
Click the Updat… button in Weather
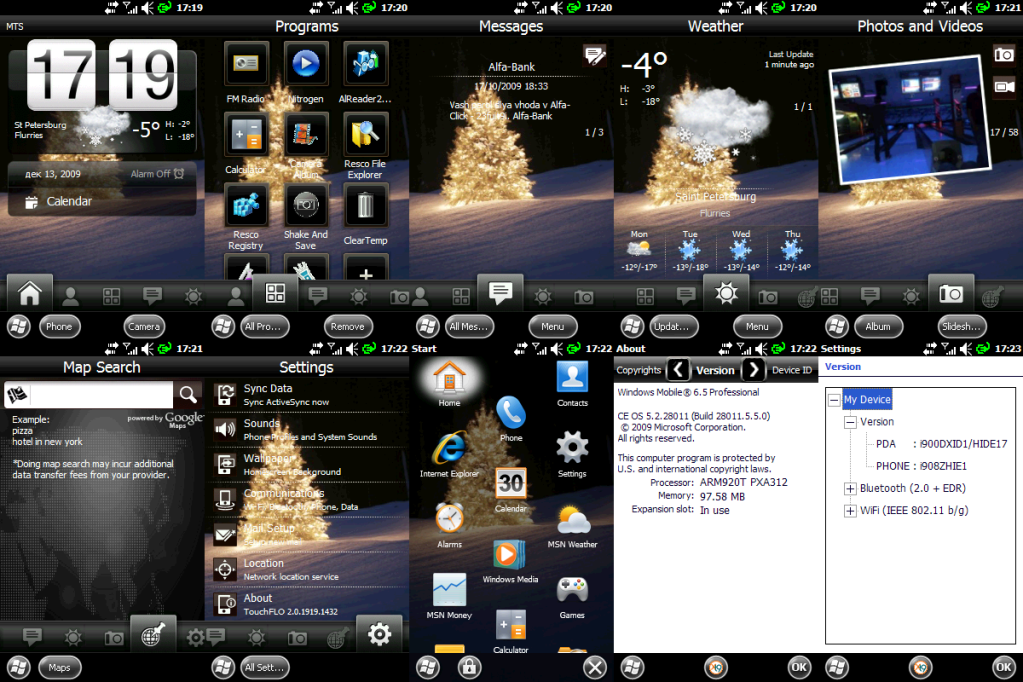click(x=674, y=326)
